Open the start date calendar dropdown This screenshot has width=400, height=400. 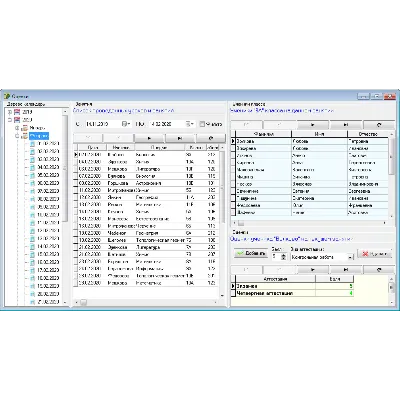pos(126,124)
